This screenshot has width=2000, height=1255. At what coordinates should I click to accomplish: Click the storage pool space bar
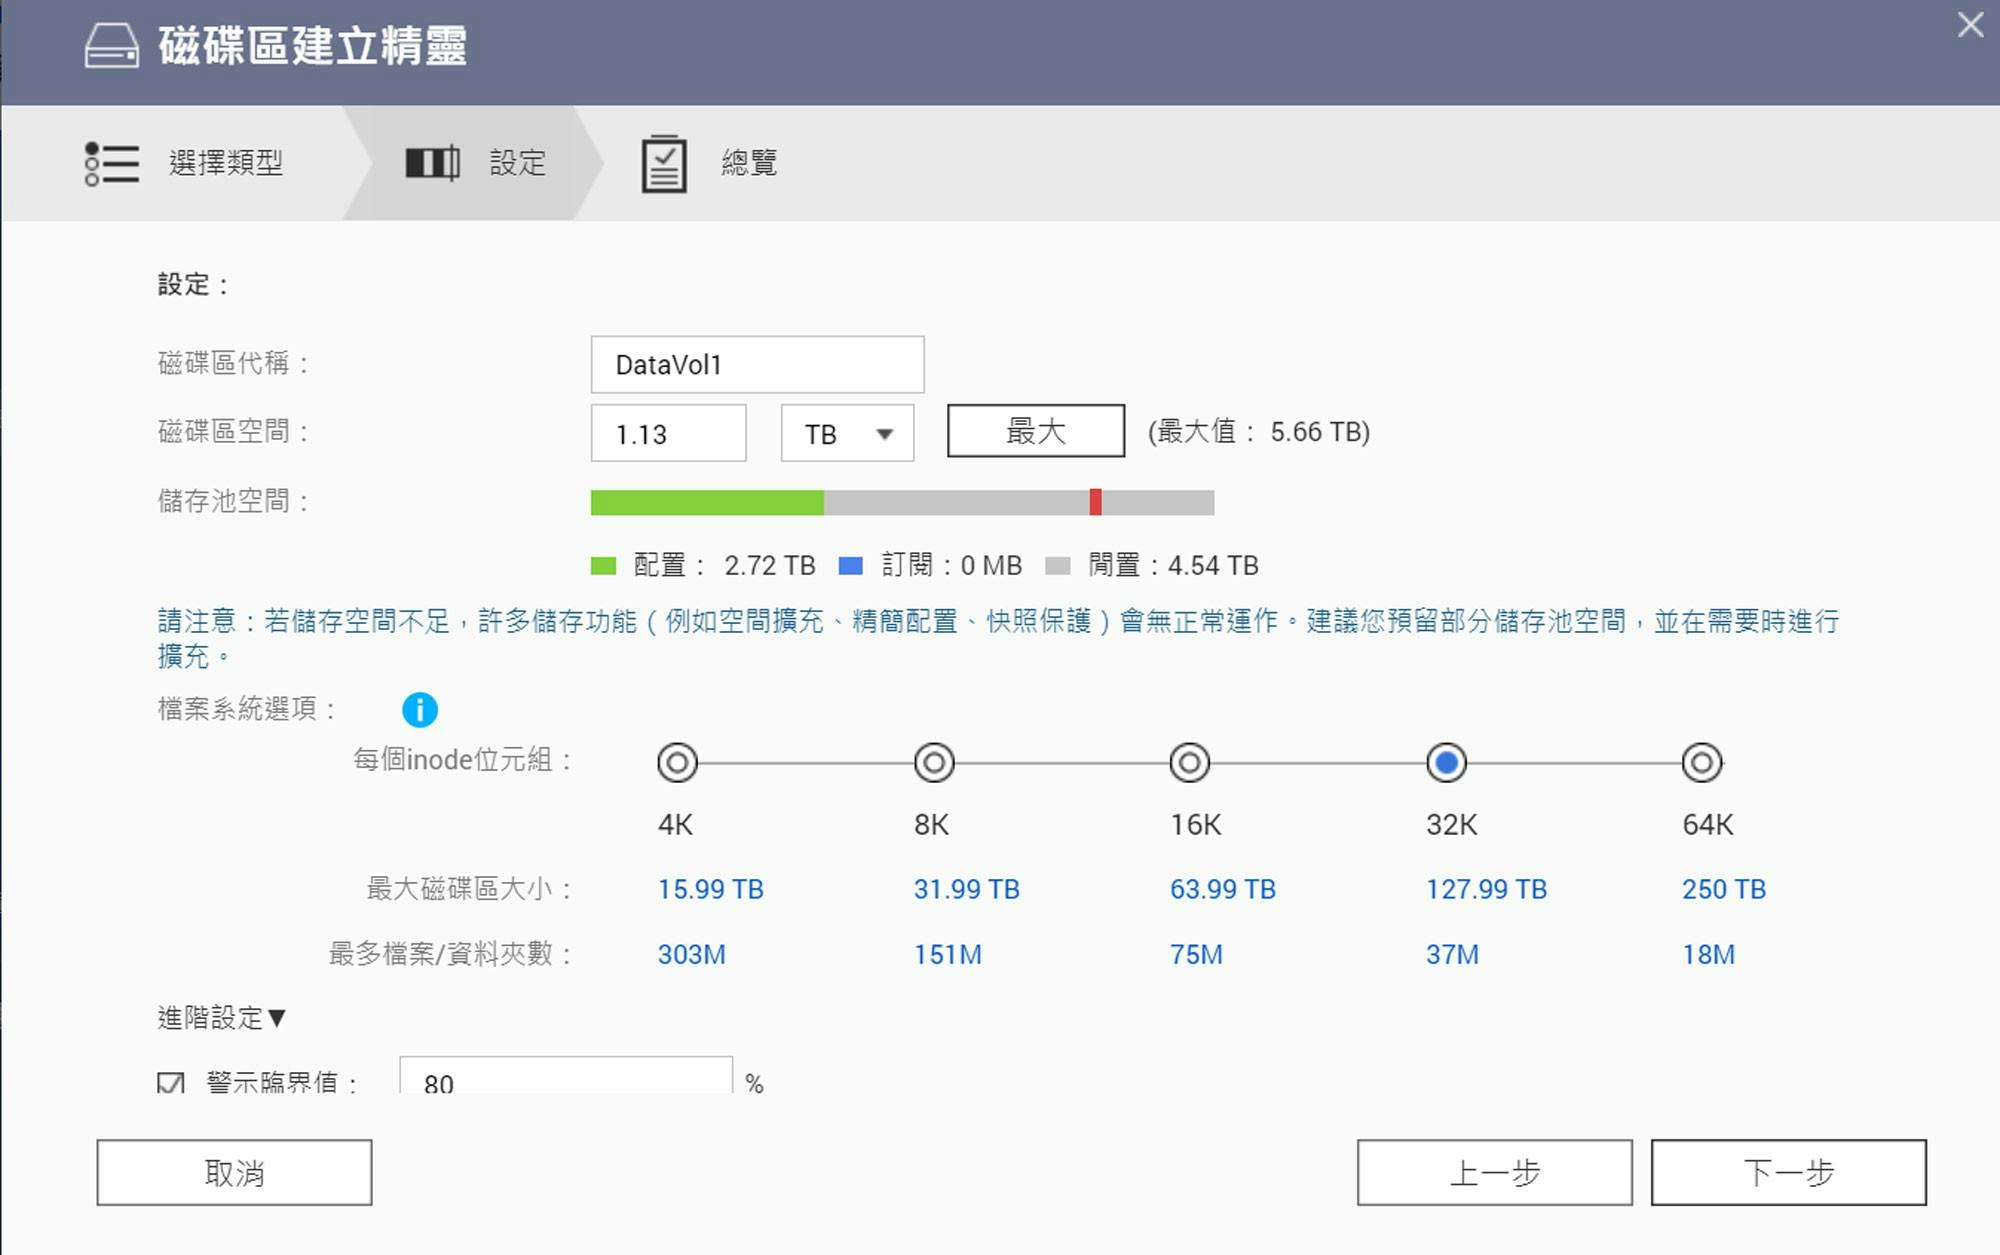(902, 502)
